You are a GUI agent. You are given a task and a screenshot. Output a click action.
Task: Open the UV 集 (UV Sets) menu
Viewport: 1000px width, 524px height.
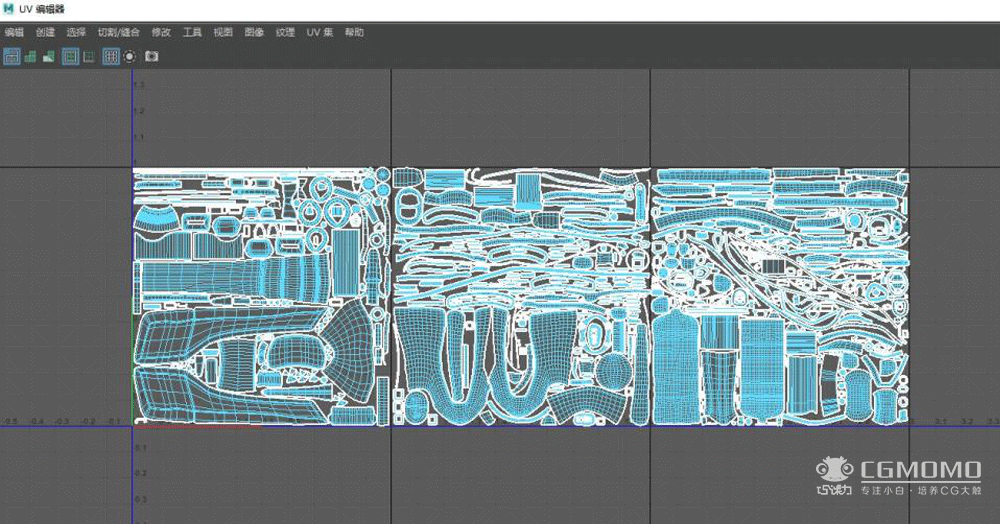pos(320,33)
